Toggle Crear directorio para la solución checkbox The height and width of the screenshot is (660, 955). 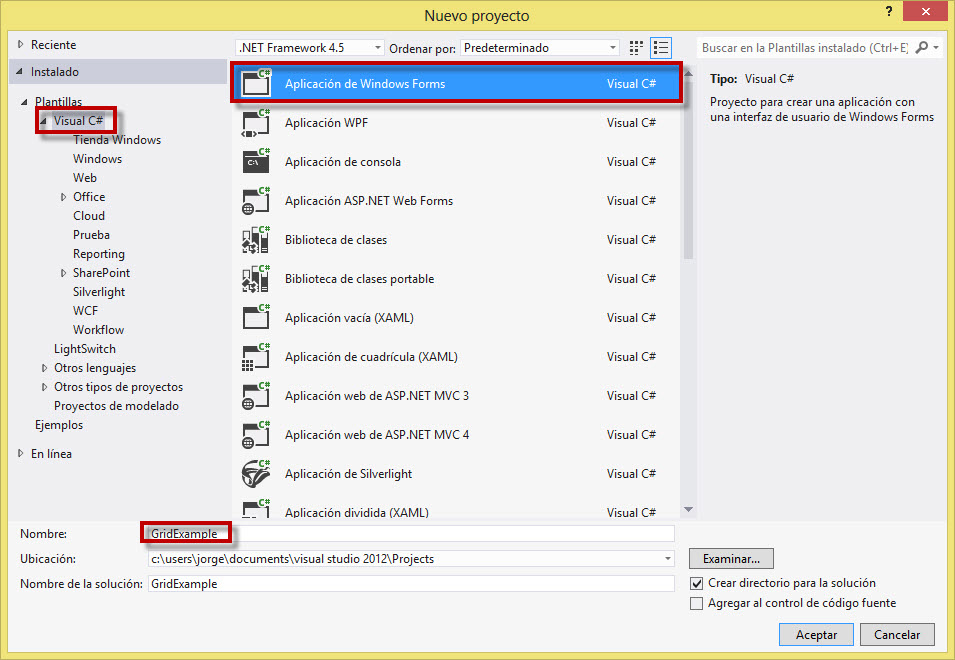coord(696,583)
